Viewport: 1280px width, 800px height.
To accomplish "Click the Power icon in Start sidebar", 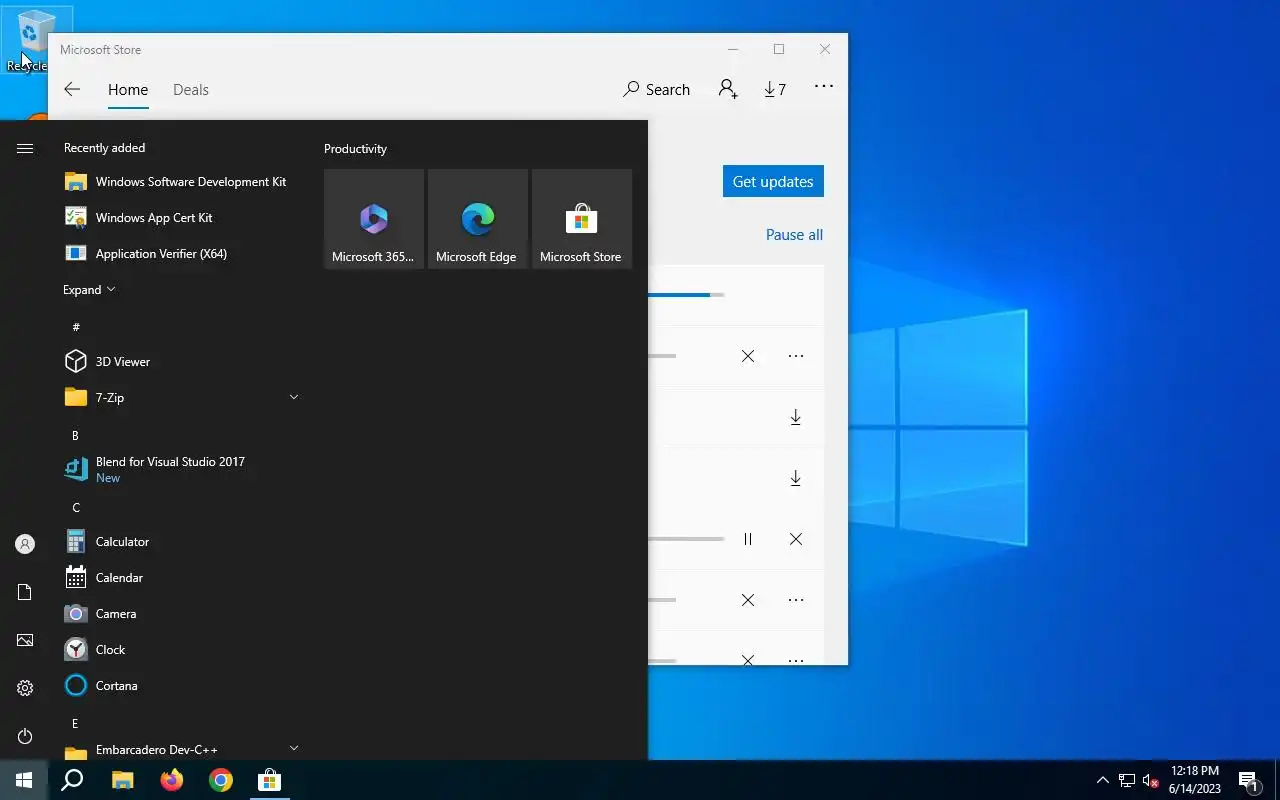I will 25,736.
